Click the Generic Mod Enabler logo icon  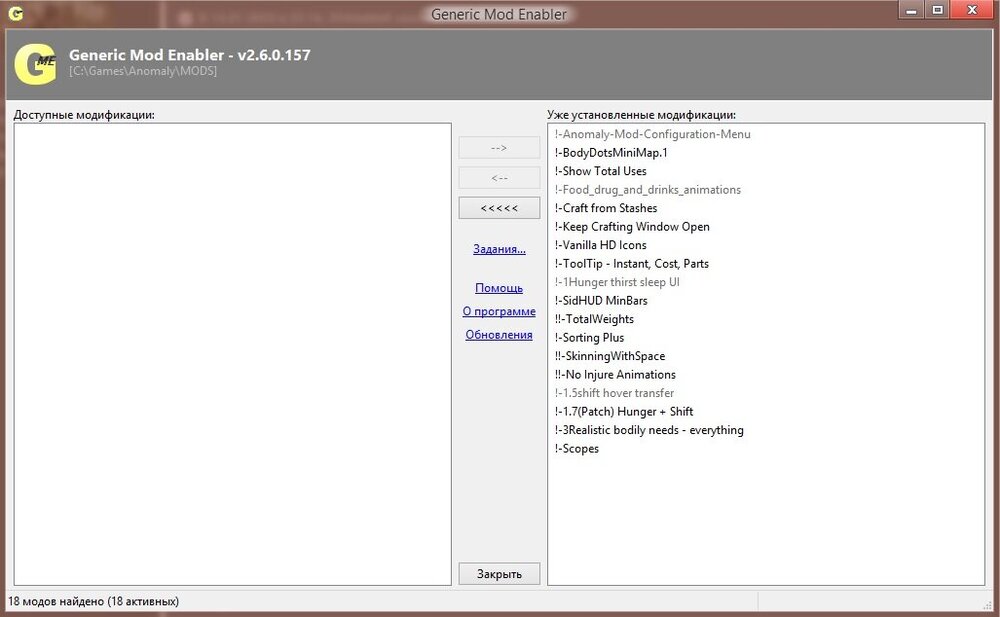35,64
